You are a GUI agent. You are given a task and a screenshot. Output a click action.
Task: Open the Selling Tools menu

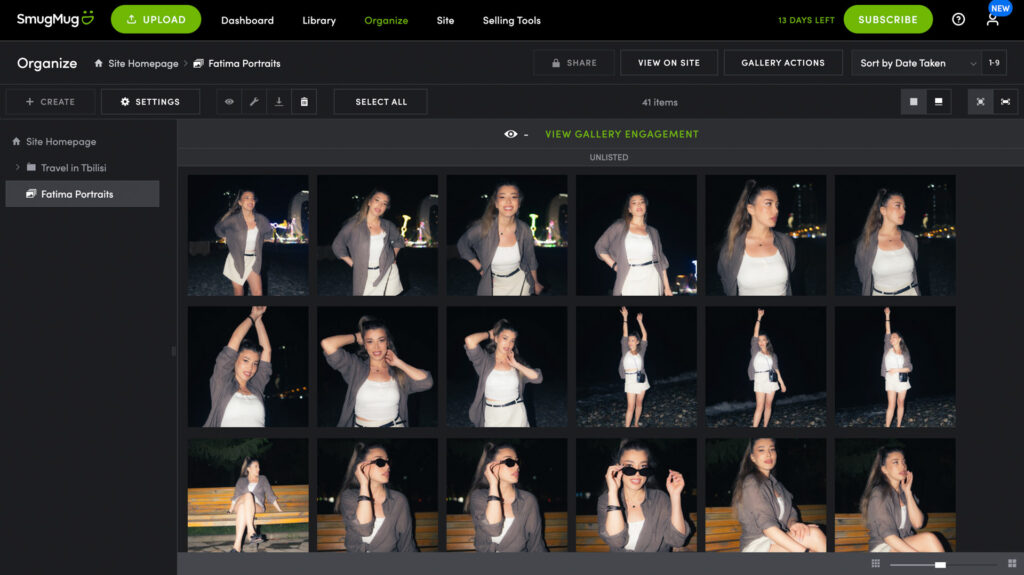click(x=511, y=20)
